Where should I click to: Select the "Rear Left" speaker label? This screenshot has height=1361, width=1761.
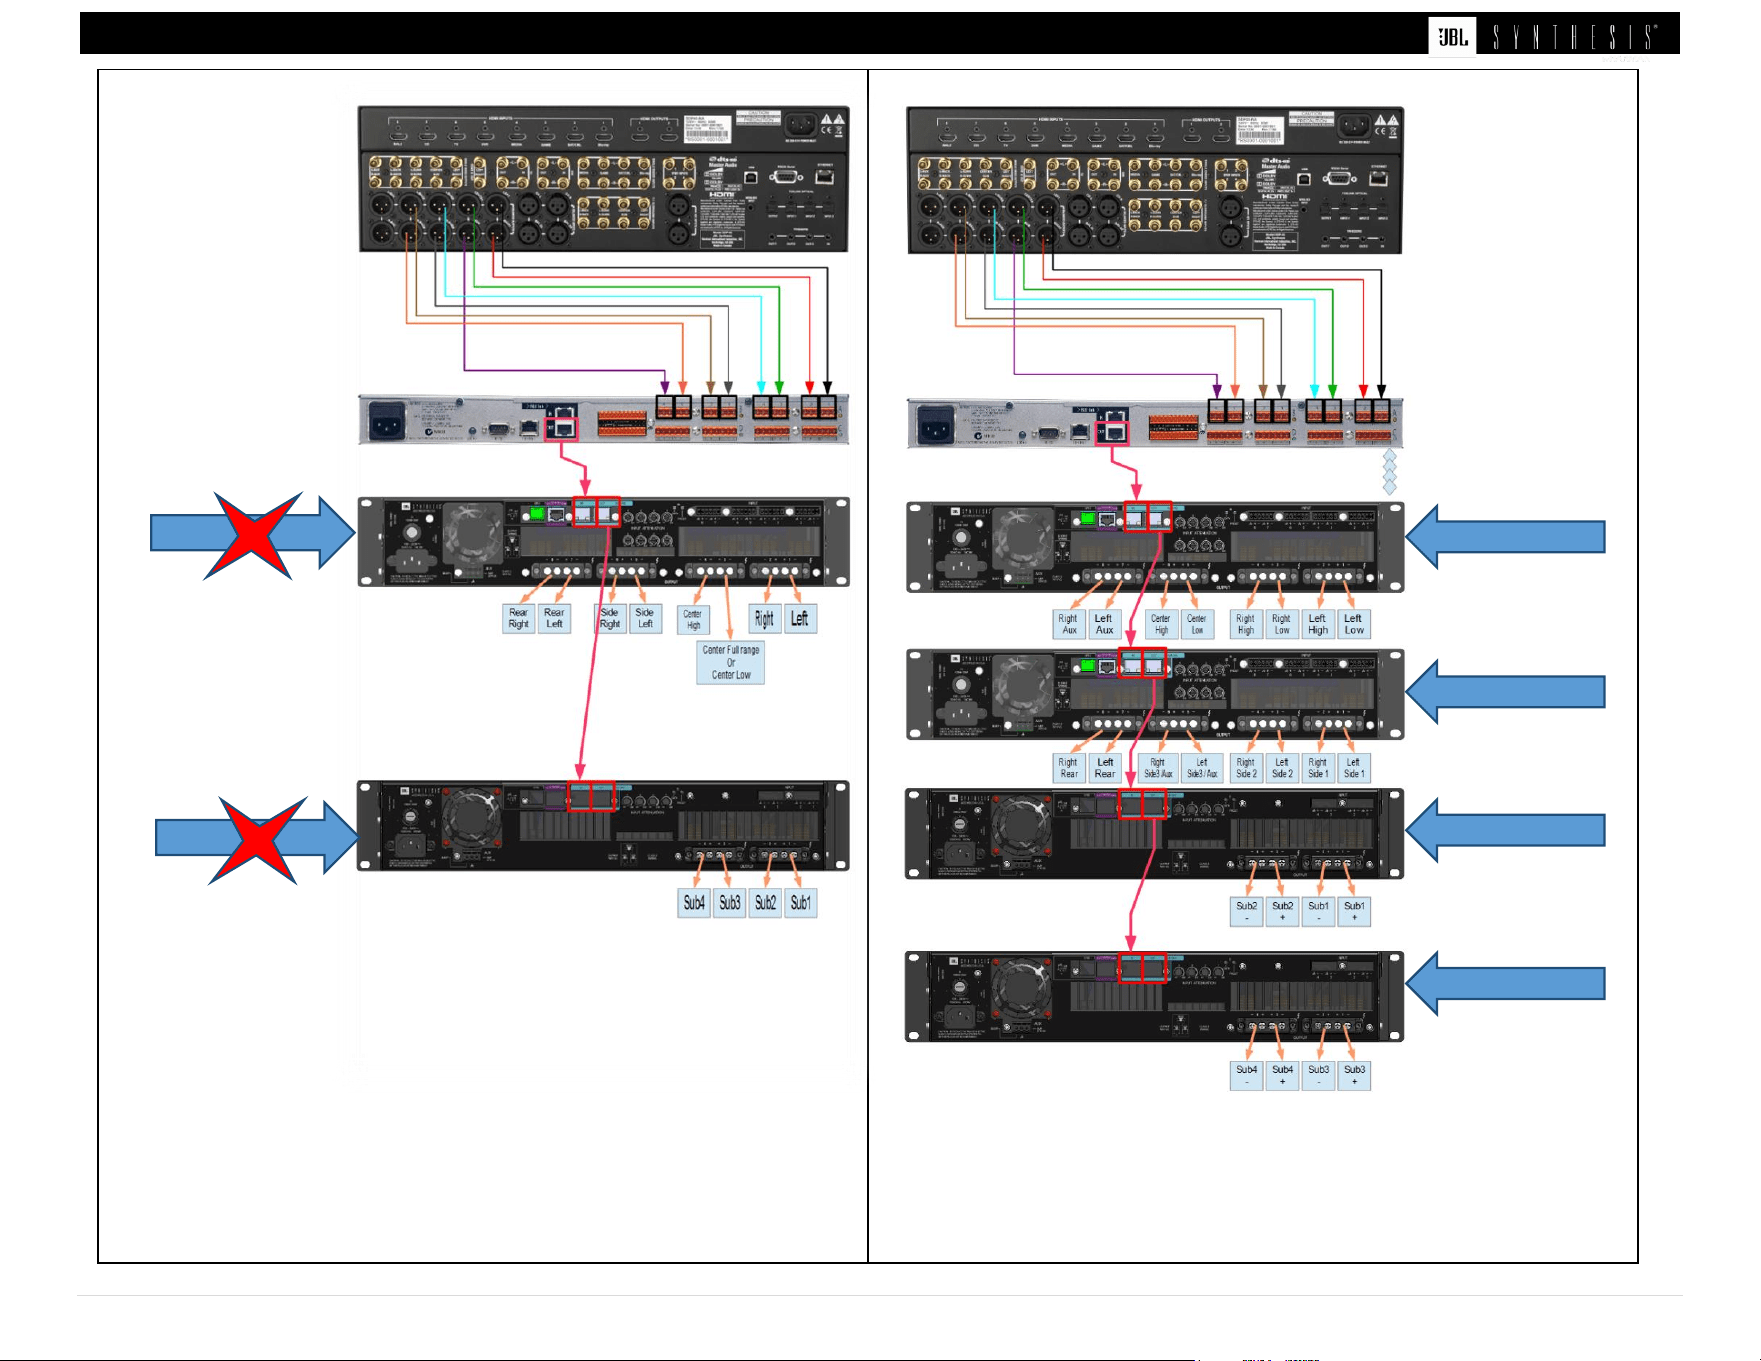tap(554, 618)
